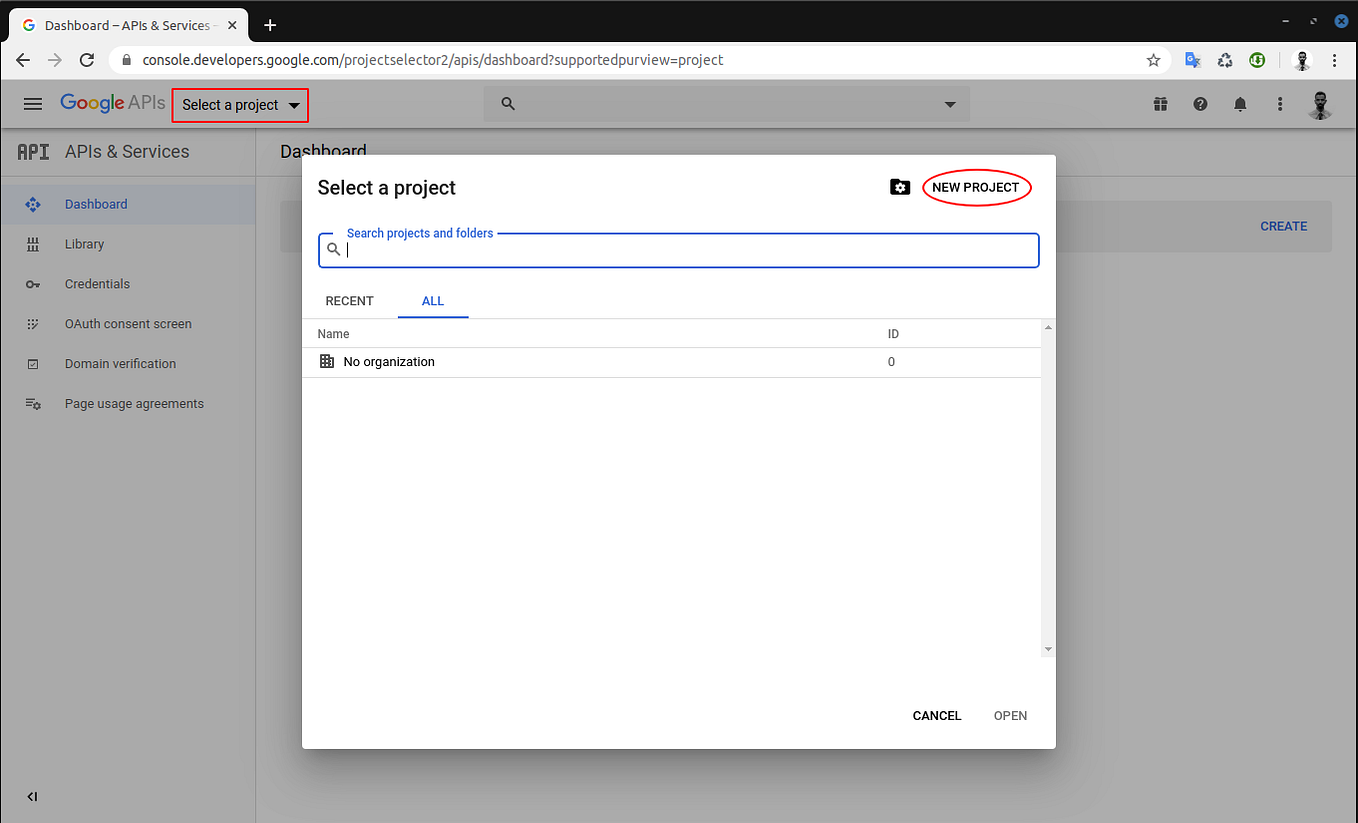Open the Google Translate extension icon
This screenshot has height=823, width=1358.
[1192, 60]
